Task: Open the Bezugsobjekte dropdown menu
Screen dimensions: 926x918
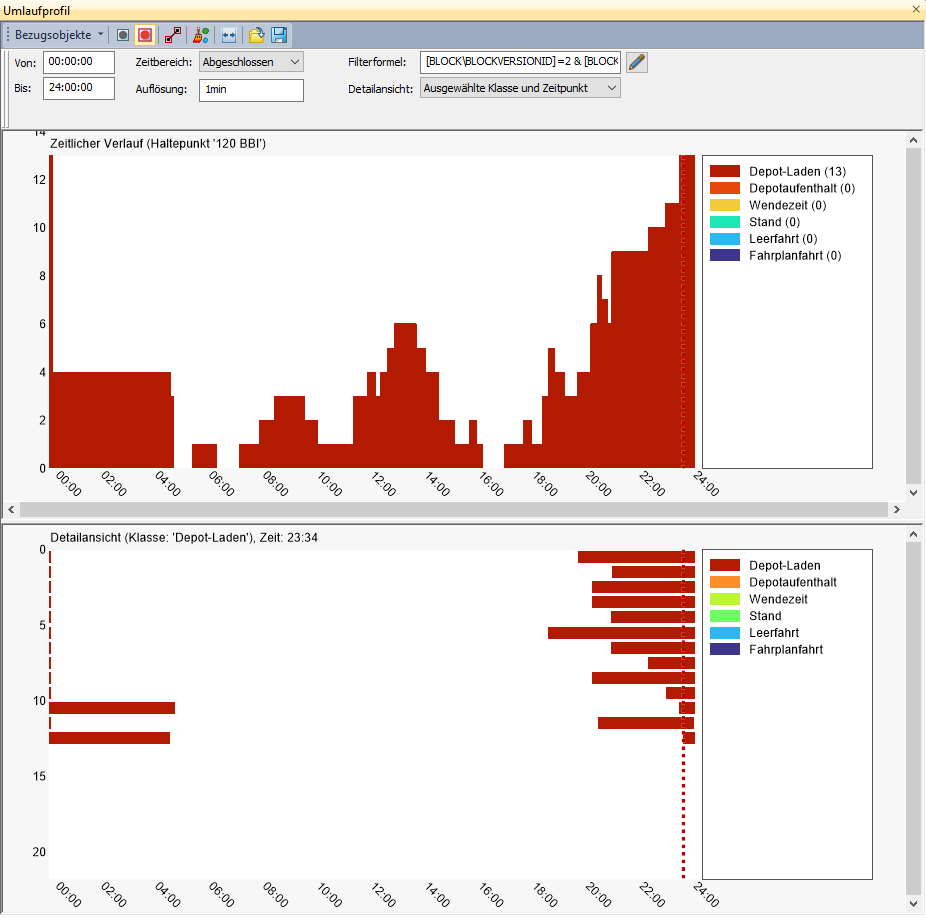Action: 58,35
